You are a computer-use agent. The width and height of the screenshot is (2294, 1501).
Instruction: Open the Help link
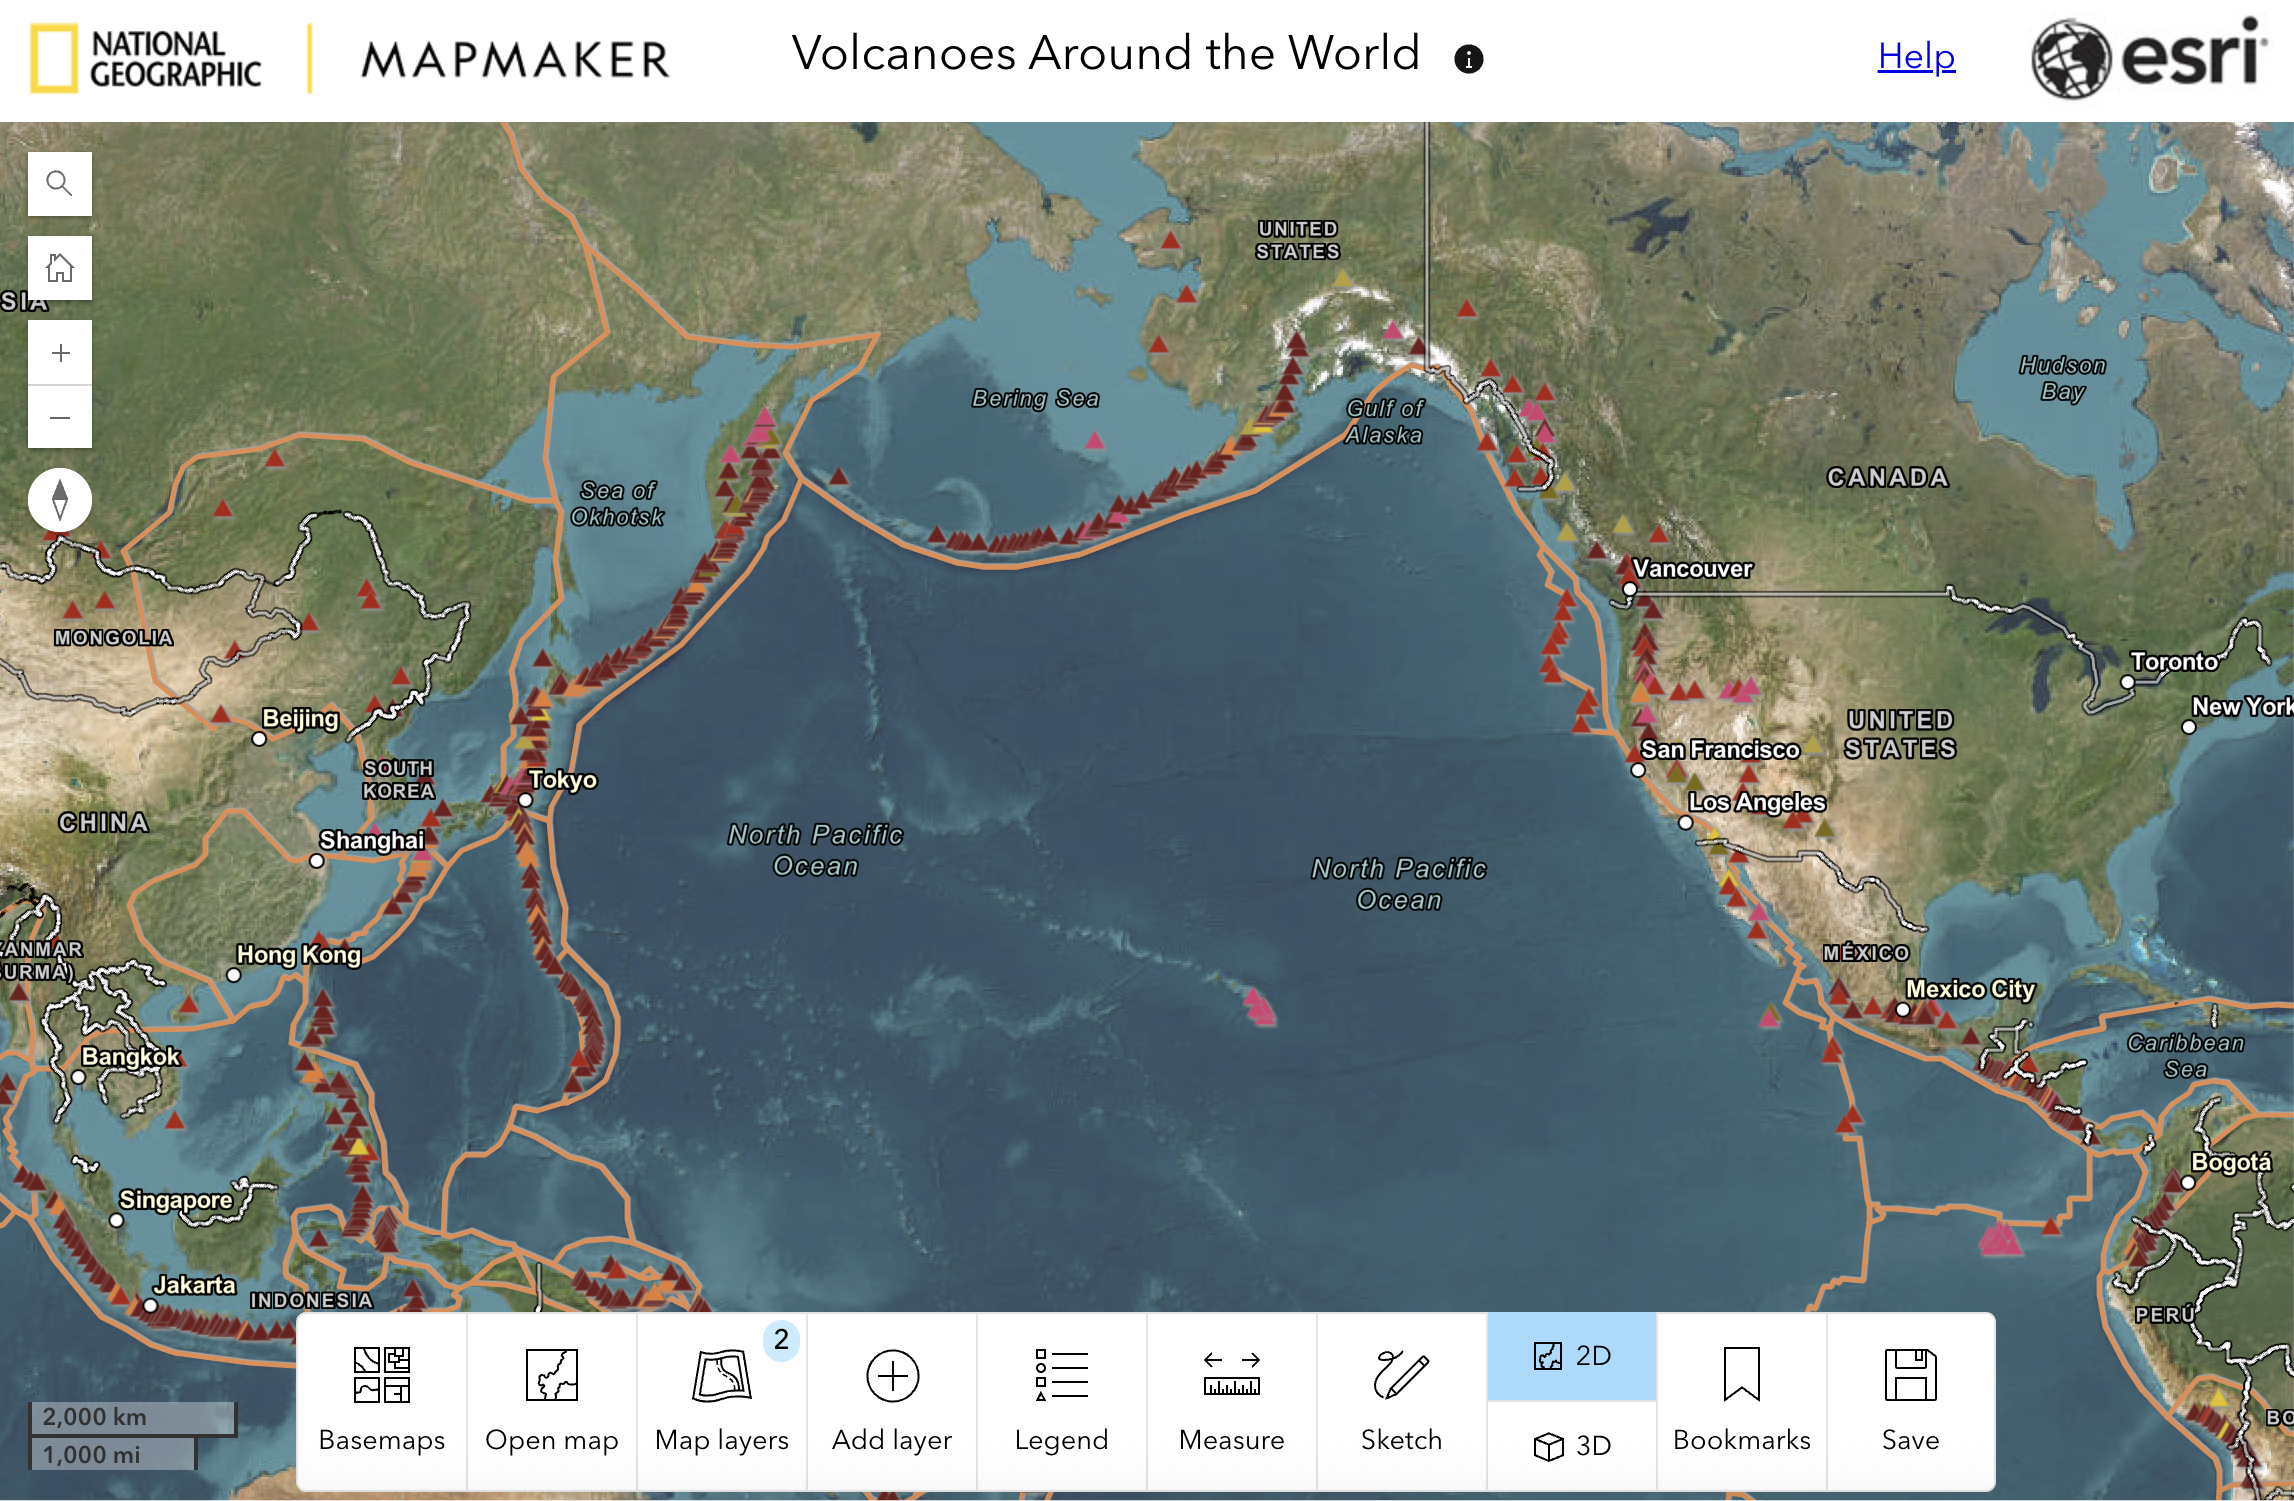1915,57
